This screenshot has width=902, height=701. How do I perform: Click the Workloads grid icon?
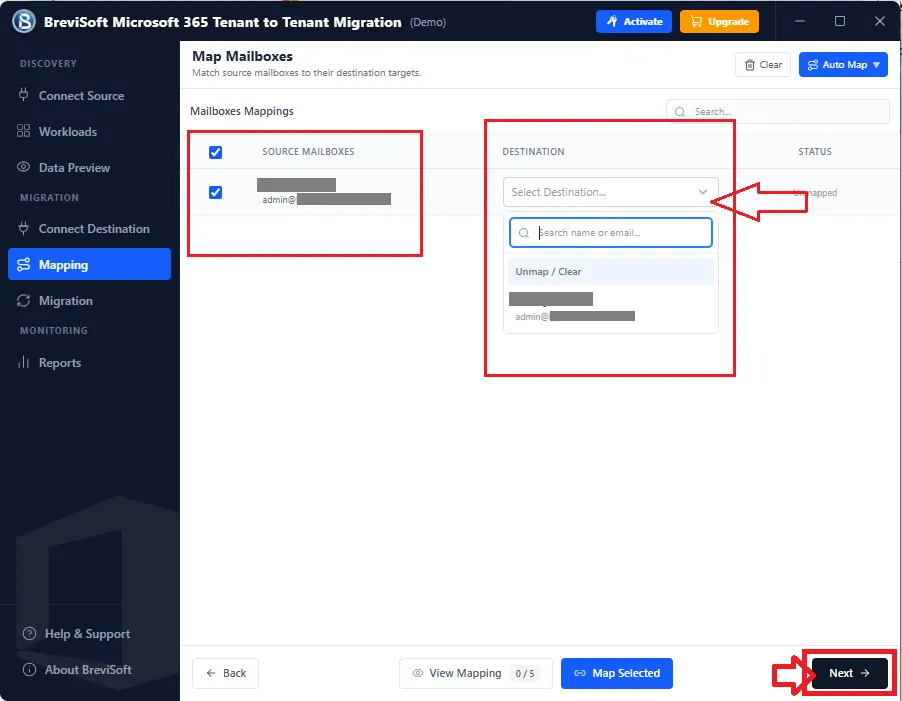click(x=23, y=131)
